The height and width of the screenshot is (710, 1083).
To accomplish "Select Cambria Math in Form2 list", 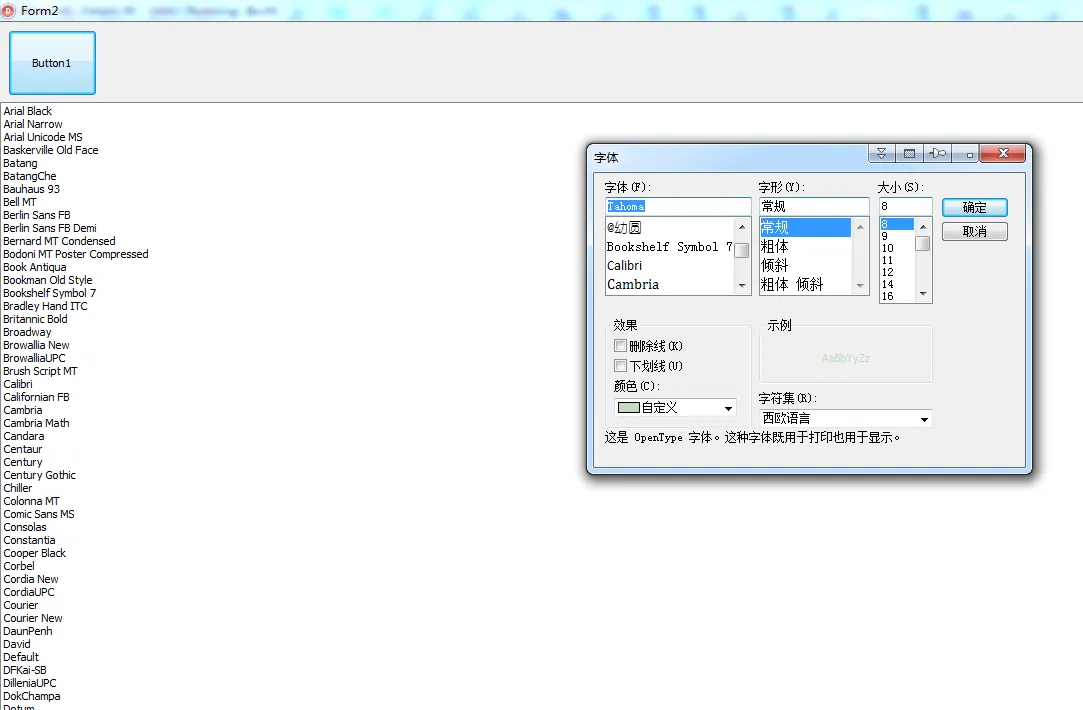I will (37, 423).
